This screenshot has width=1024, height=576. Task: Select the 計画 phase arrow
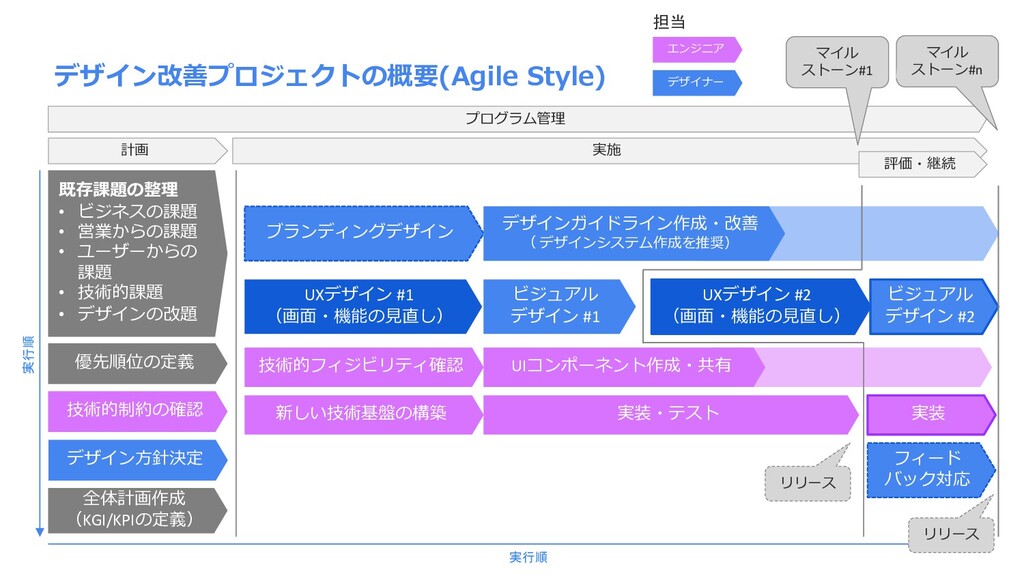point(137,150)
